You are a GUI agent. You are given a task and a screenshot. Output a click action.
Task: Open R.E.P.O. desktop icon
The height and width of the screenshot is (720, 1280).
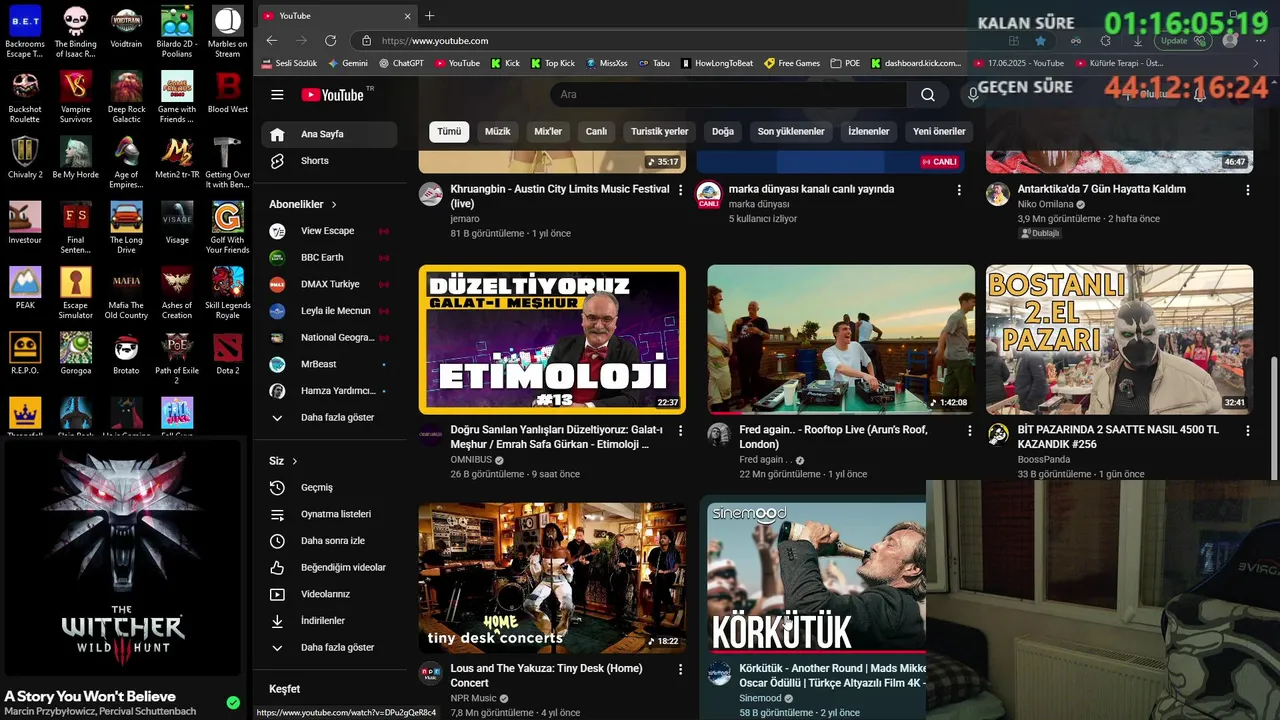point(25,353)
